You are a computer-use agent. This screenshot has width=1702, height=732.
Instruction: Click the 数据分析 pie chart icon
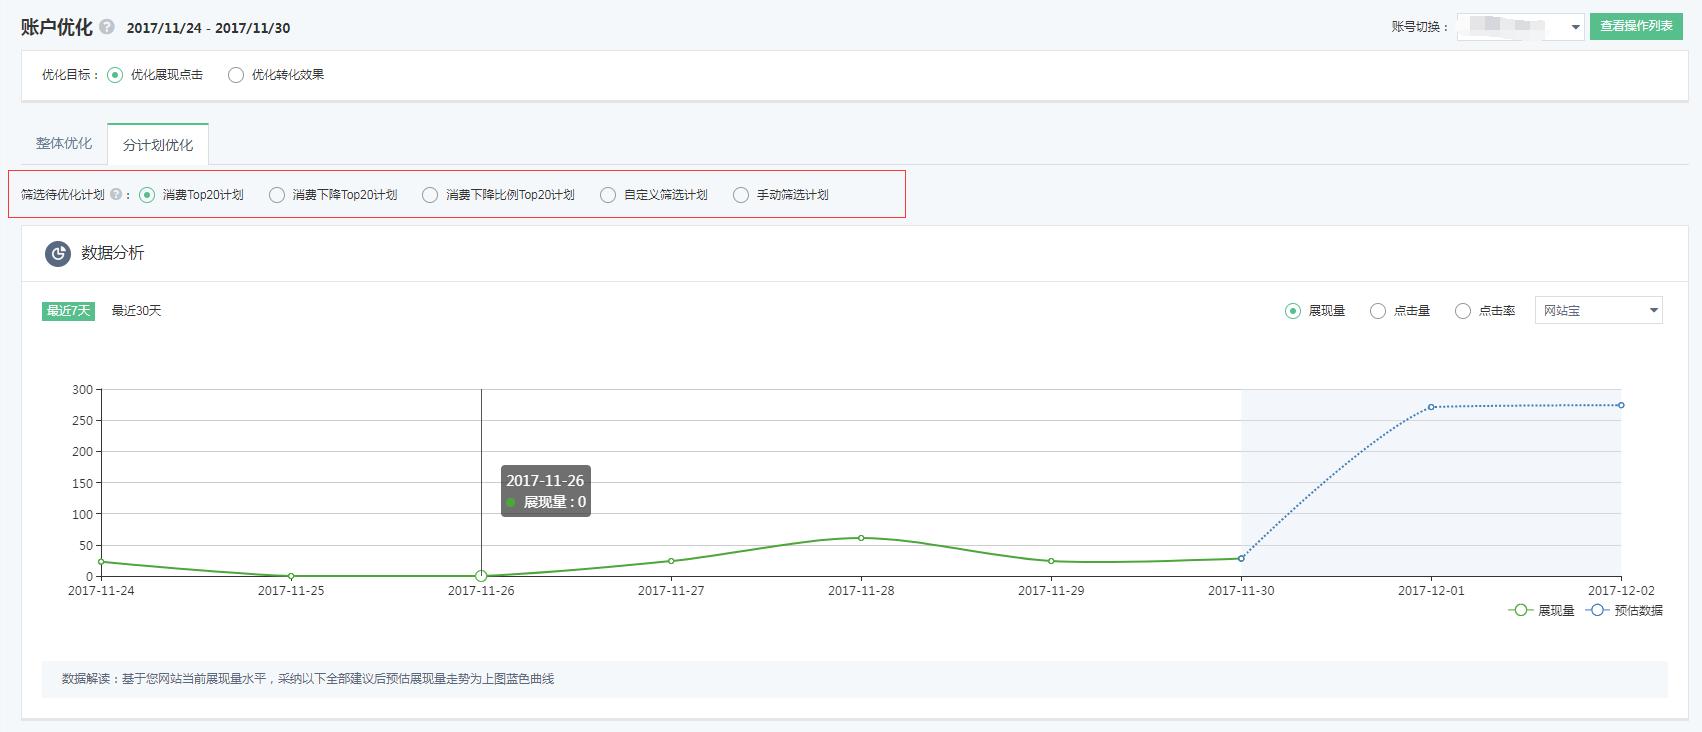click(57, 254)
